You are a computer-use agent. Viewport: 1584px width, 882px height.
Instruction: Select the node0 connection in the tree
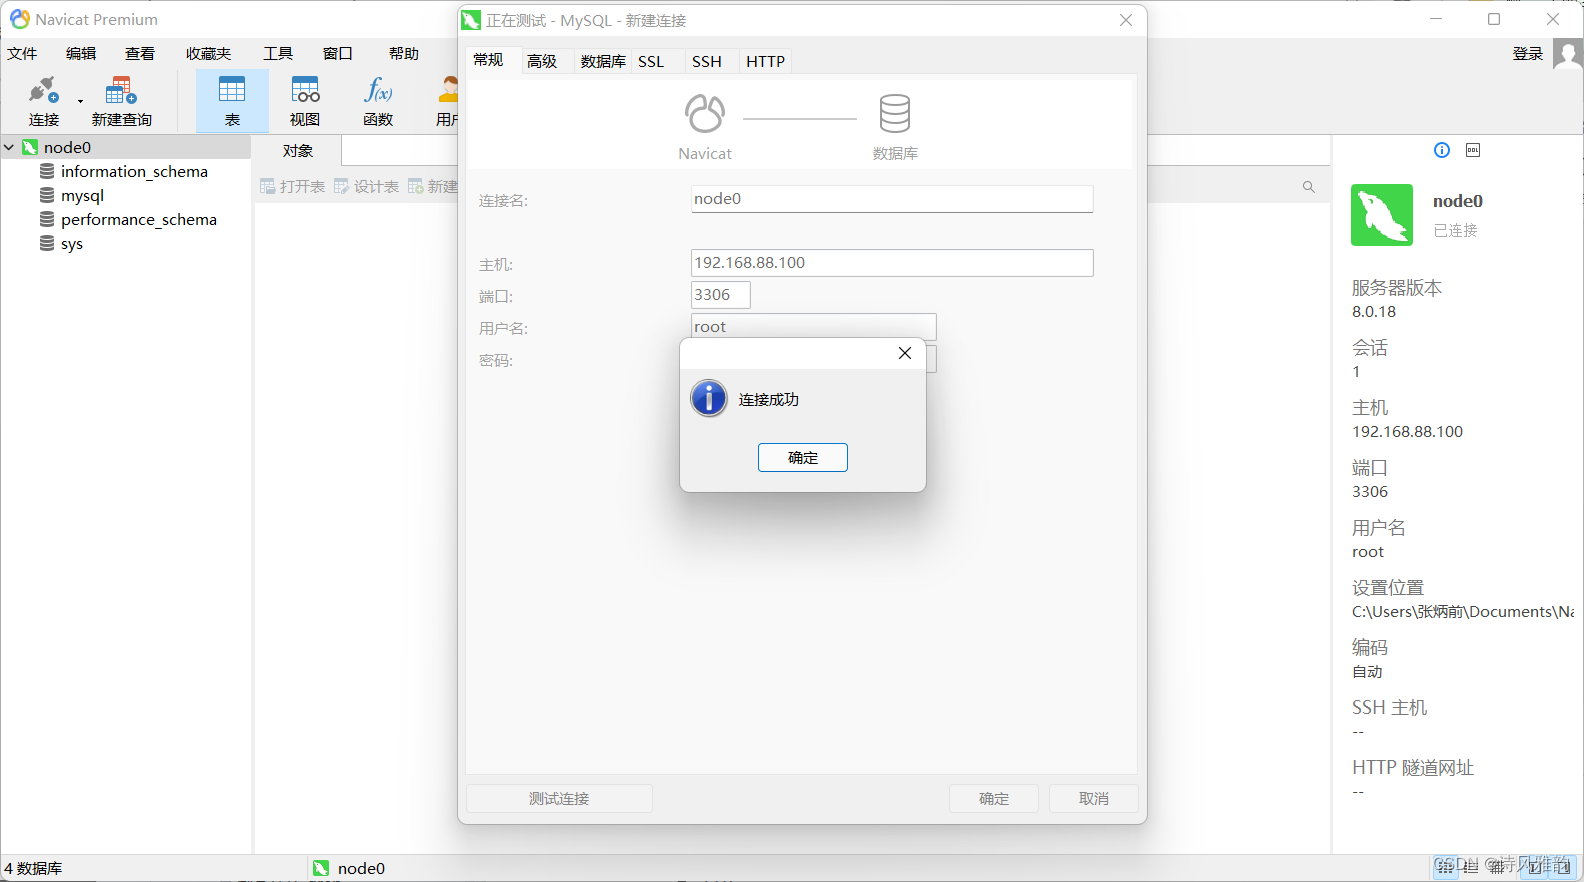pyautogui.click(x=67, y=147)
